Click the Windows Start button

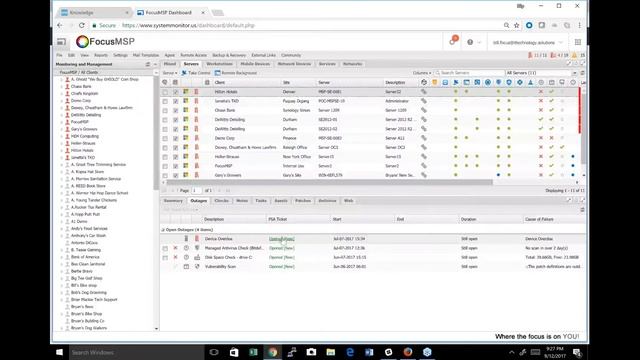[x=60, y=352]
